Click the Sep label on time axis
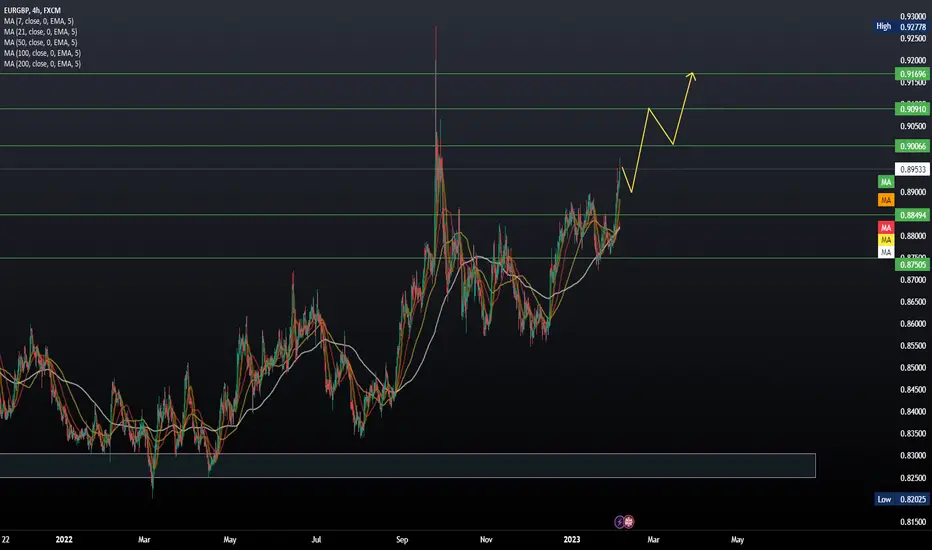The image size is (932, 550). pos(402,540)
